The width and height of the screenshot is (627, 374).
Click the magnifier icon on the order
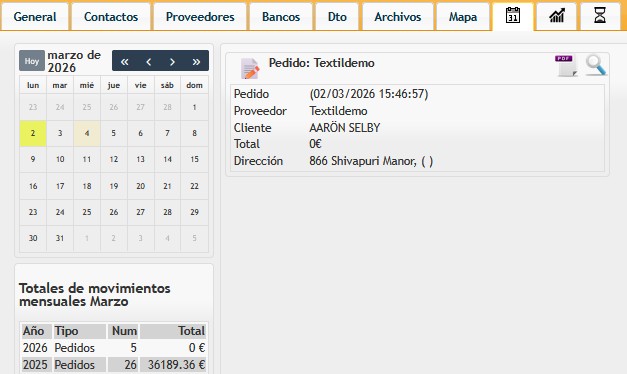(x=596, y=66)
